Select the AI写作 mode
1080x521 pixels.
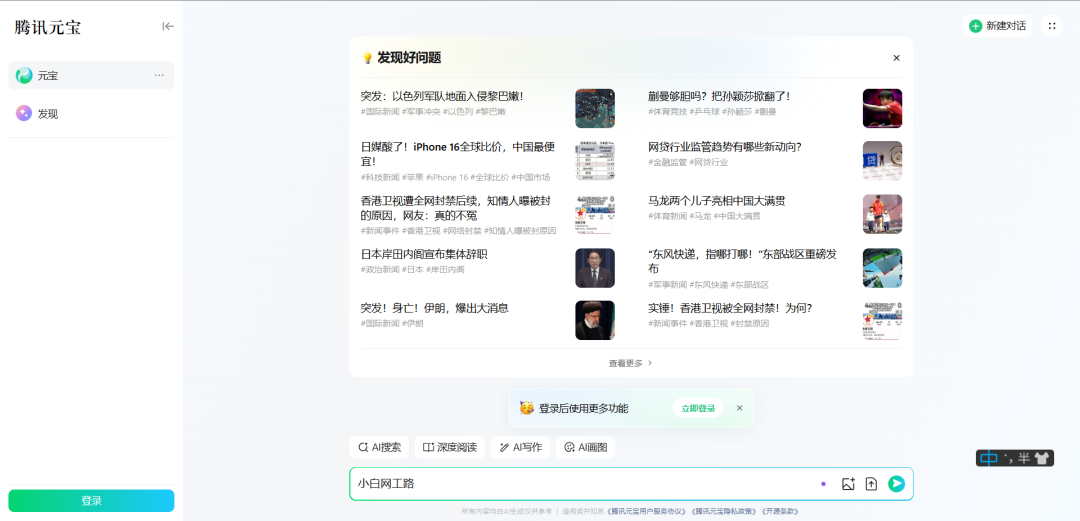(520, 447)
